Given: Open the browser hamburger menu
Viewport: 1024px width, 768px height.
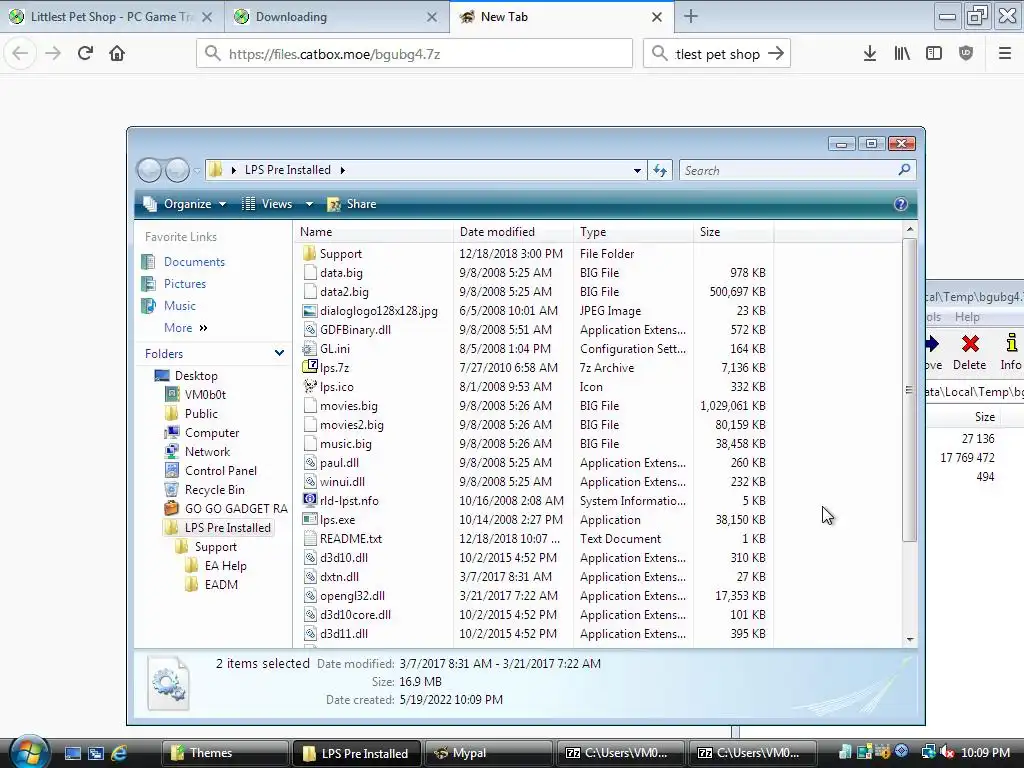Looking at the screenshot, I should tap(1004, 54).
